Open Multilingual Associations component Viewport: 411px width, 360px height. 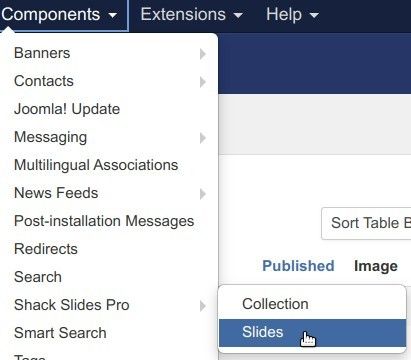pyautogui.click(x=109, y=165)
